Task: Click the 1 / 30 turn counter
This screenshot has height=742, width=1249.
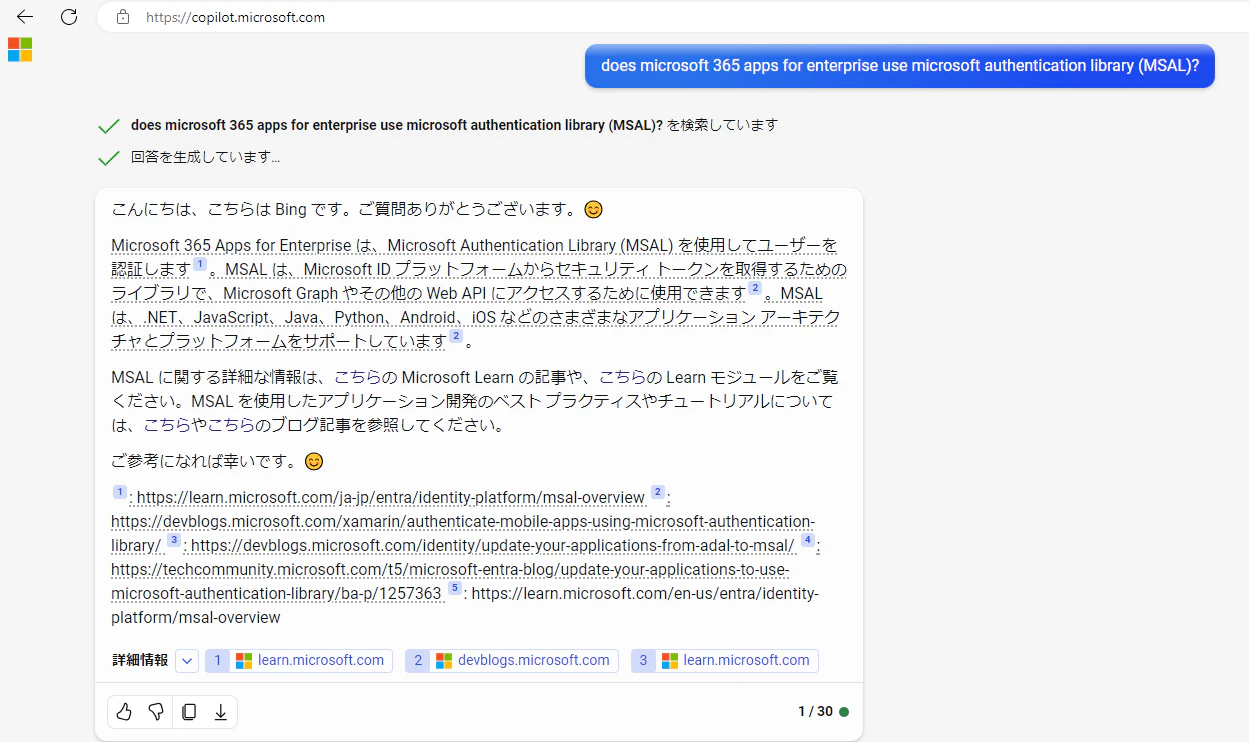Action: (815, 712)
